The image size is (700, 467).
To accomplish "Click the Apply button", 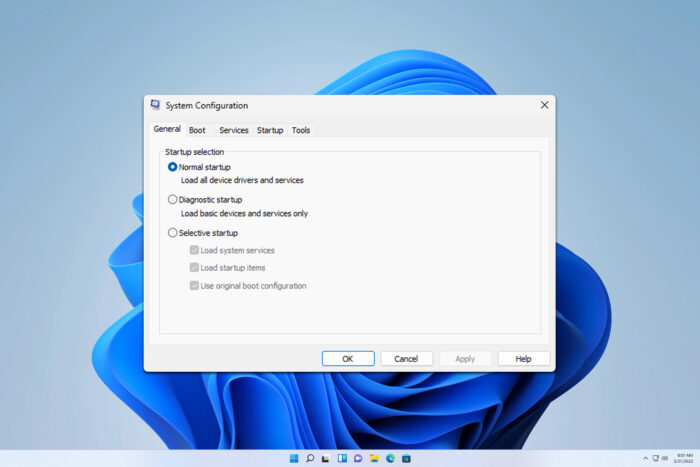I will 465,359.
